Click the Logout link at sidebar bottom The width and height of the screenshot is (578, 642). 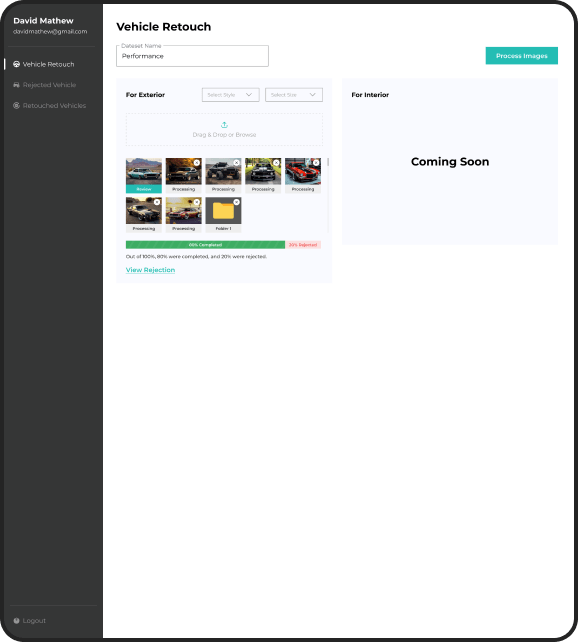(29, 621)
